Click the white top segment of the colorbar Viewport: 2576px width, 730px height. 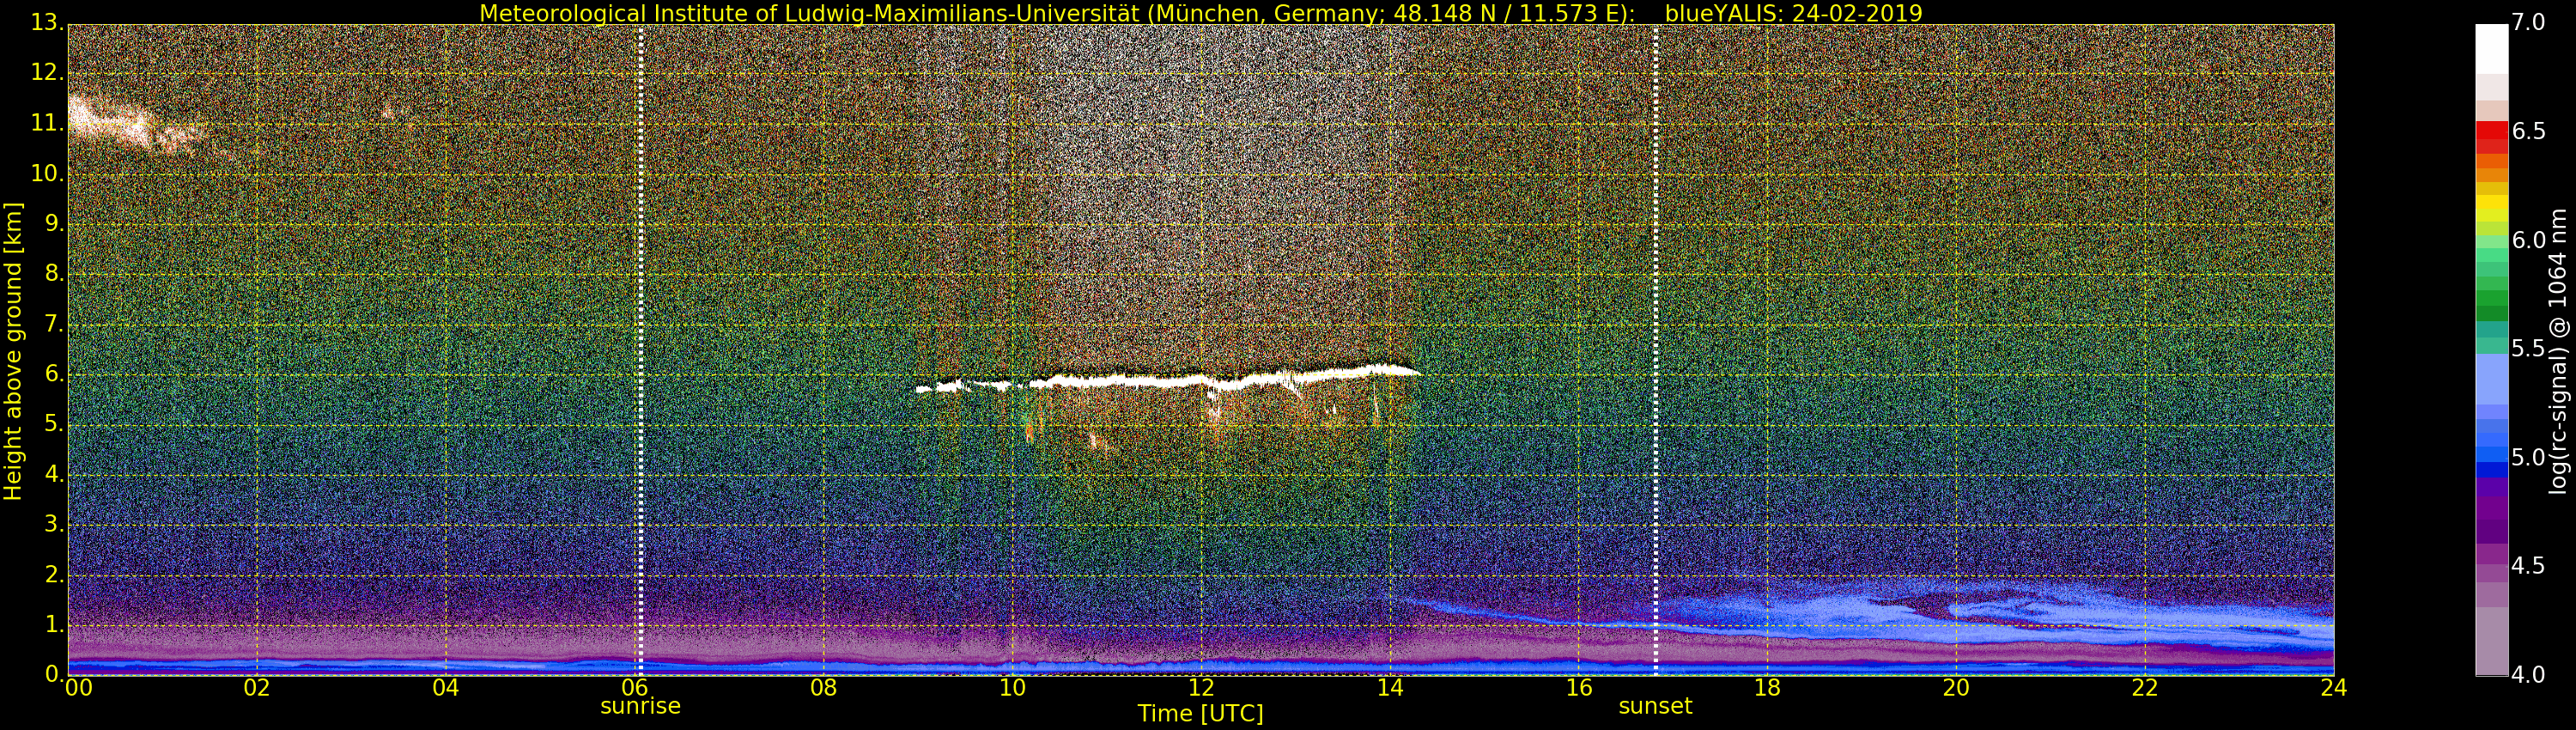(x=2491, y=49)
